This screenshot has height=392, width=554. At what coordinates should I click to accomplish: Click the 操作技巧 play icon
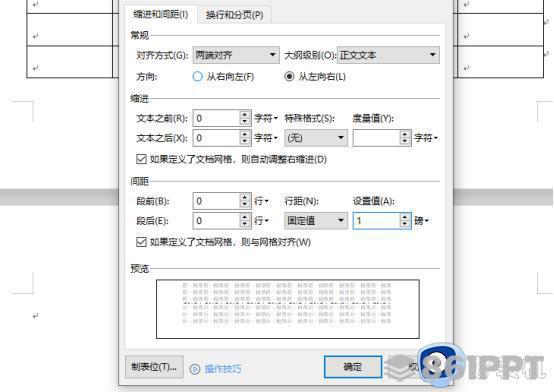(195, 369)
